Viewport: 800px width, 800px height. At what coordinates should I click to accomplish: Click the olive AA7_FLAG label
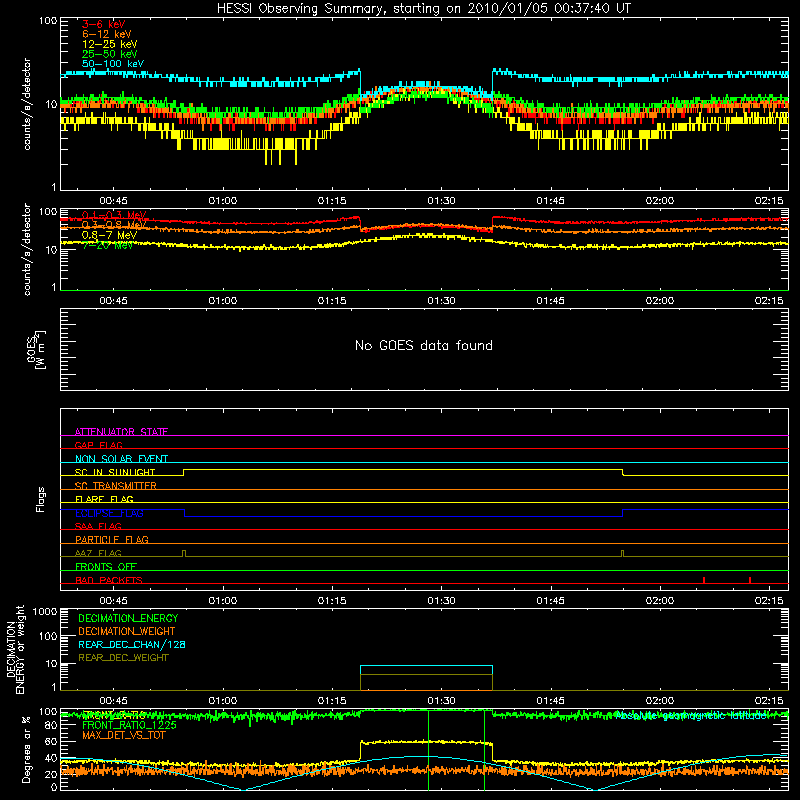[98, 553]
